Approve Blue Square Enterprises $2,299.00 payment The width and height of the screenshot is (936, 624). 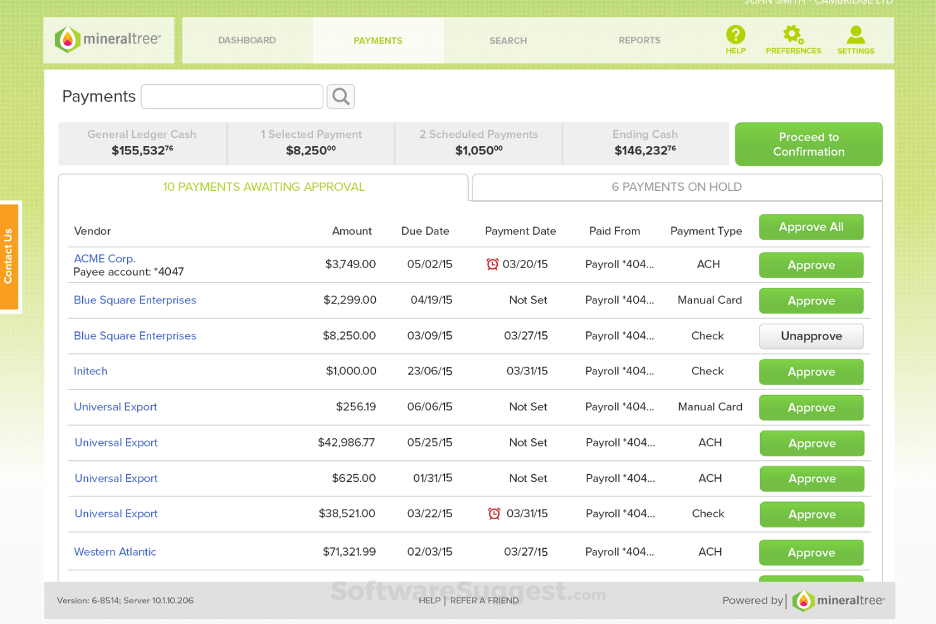[x=811, y=301]
